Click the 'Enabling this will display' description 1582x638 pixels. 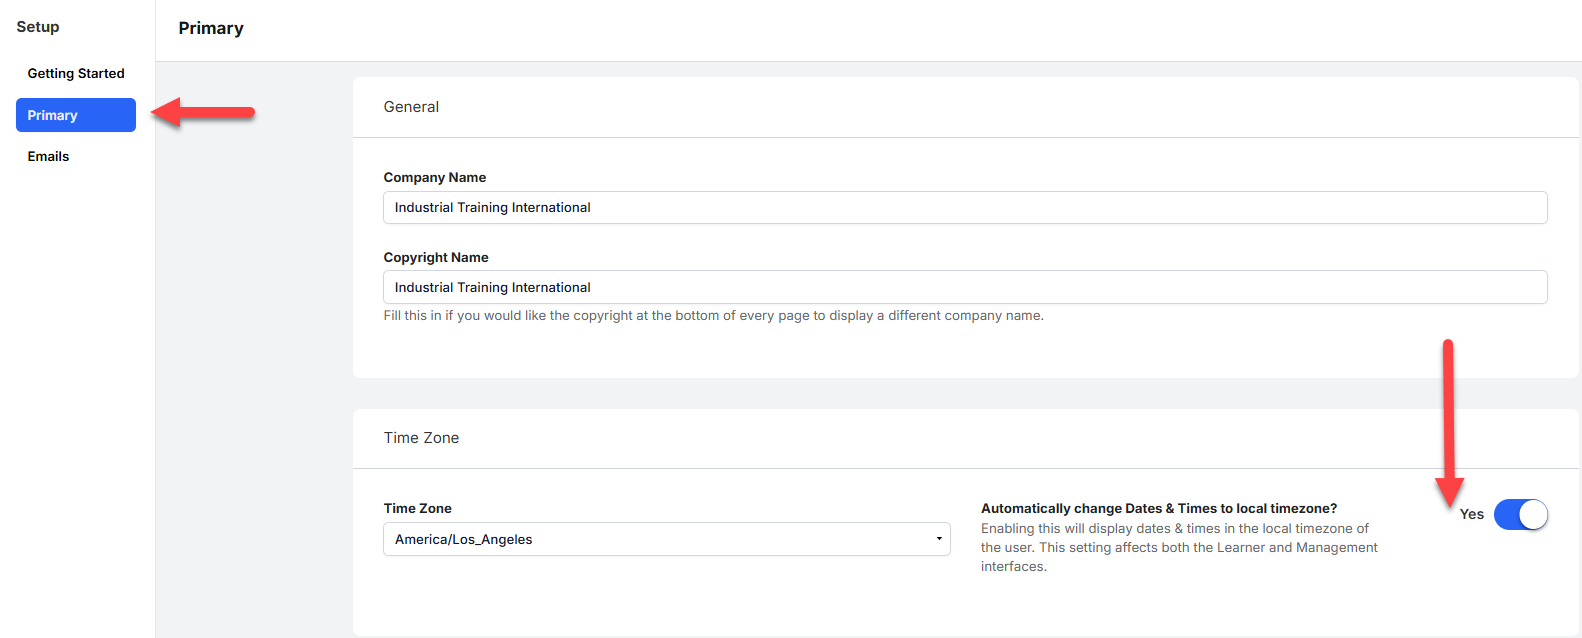[1179, 547]
